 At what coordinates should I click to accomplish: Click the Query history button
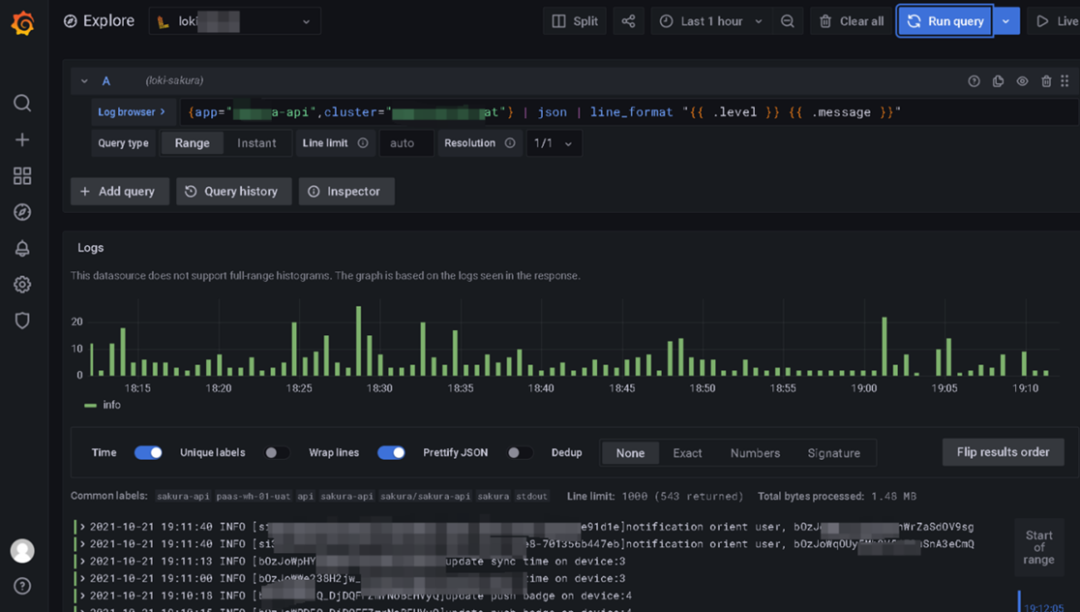pos(233,191)
